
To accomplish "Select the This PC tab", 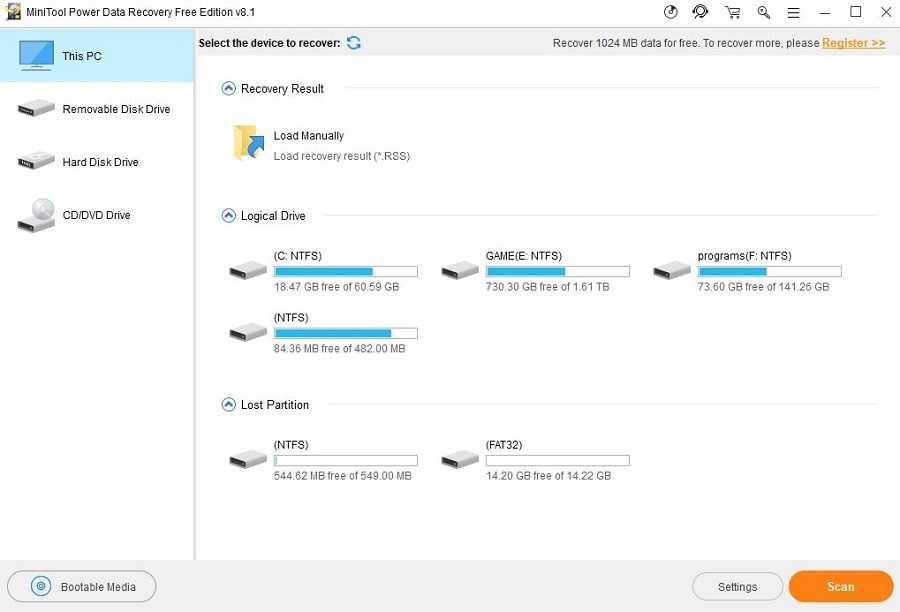I will point(96,56).
